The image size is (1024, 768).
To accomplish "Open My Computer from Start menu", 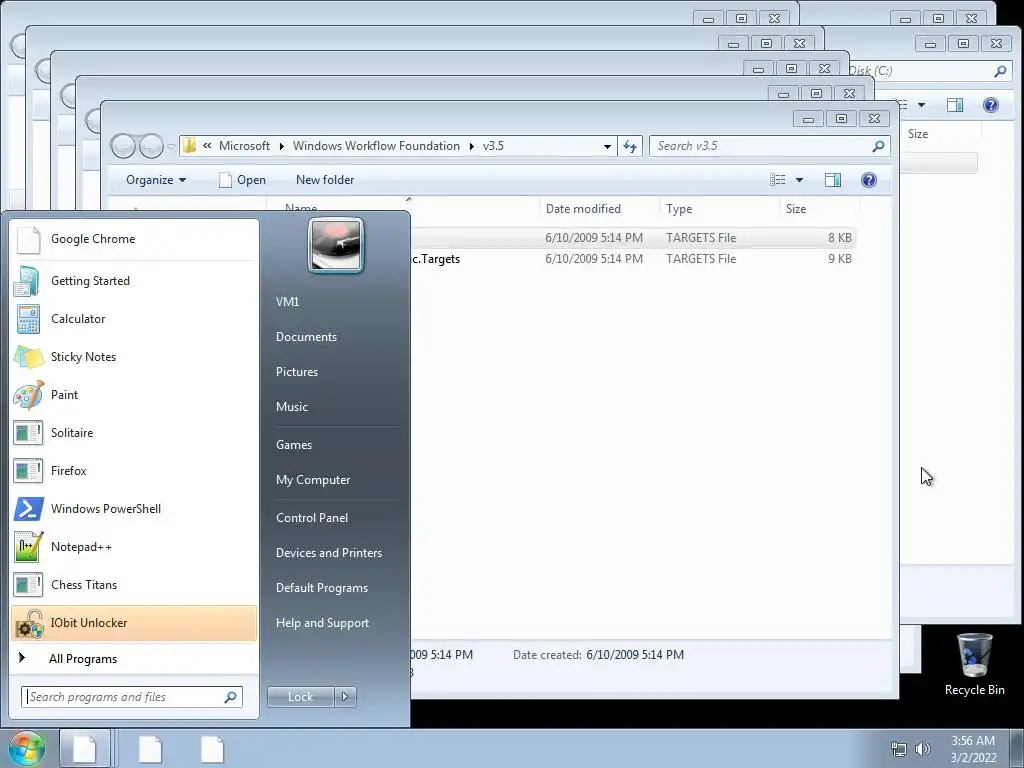I will [313, 480].
